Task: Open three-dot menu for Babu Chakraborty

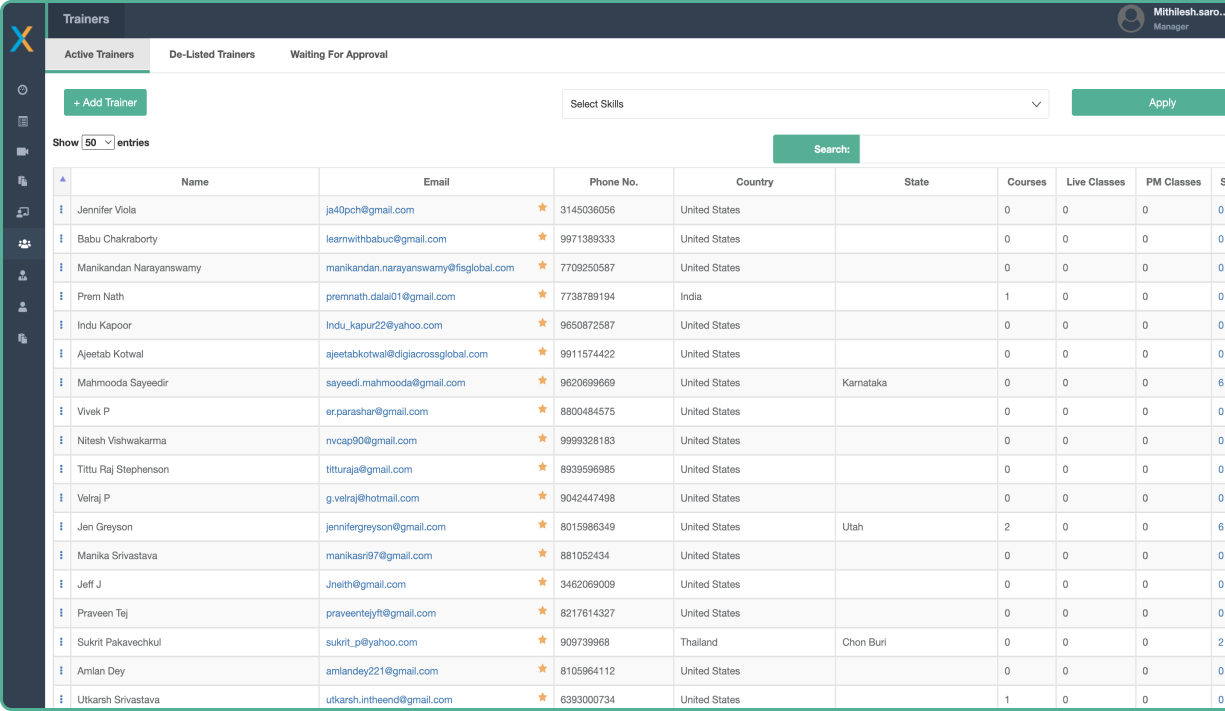Action: (x=61, y=239)
